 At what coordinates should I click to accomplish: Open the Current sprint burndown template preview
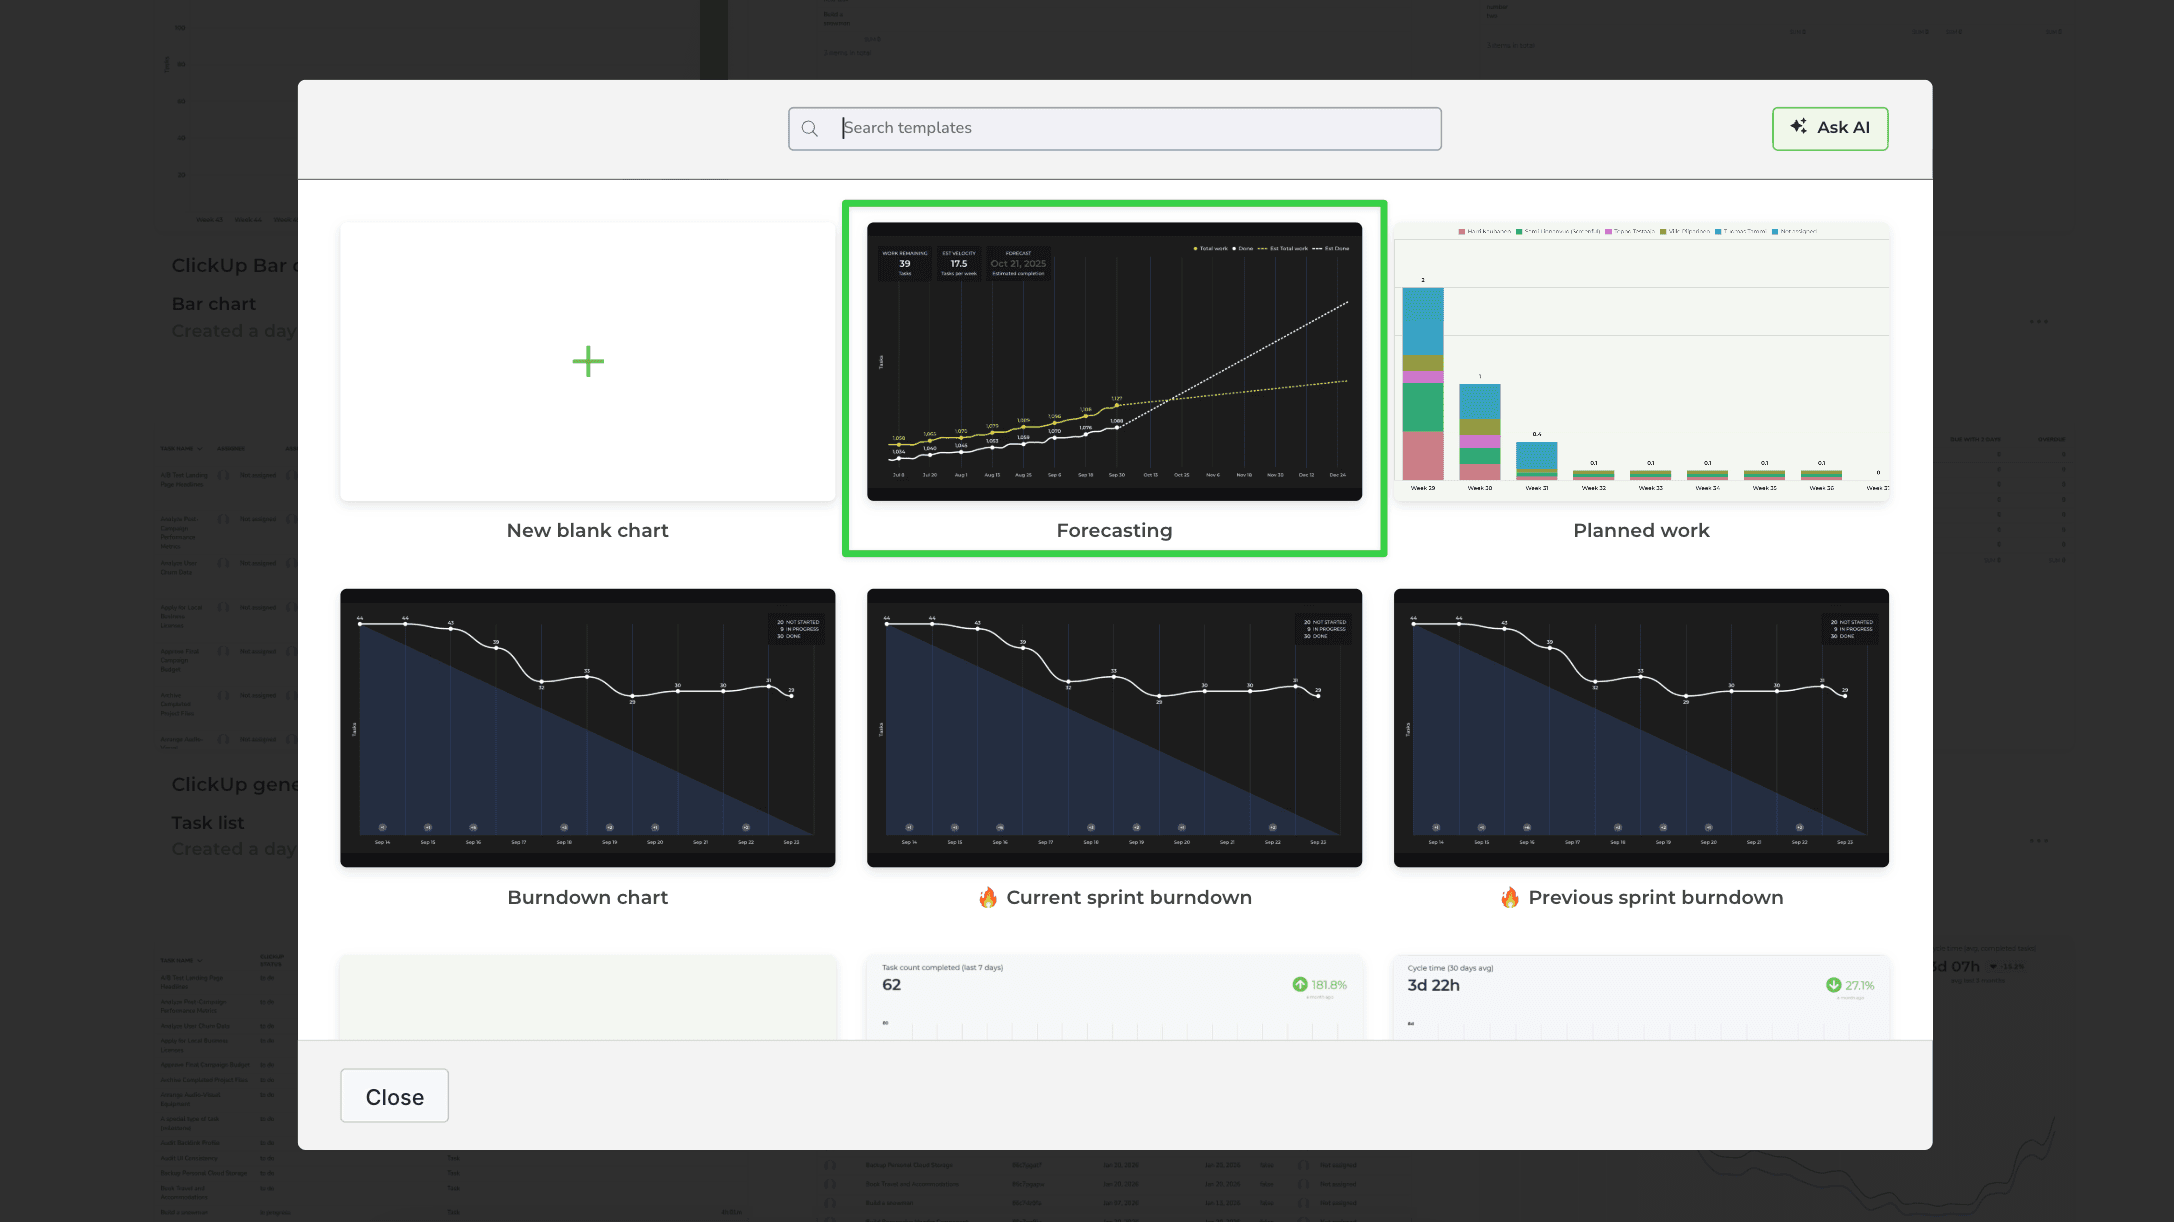pos(1114,727)
